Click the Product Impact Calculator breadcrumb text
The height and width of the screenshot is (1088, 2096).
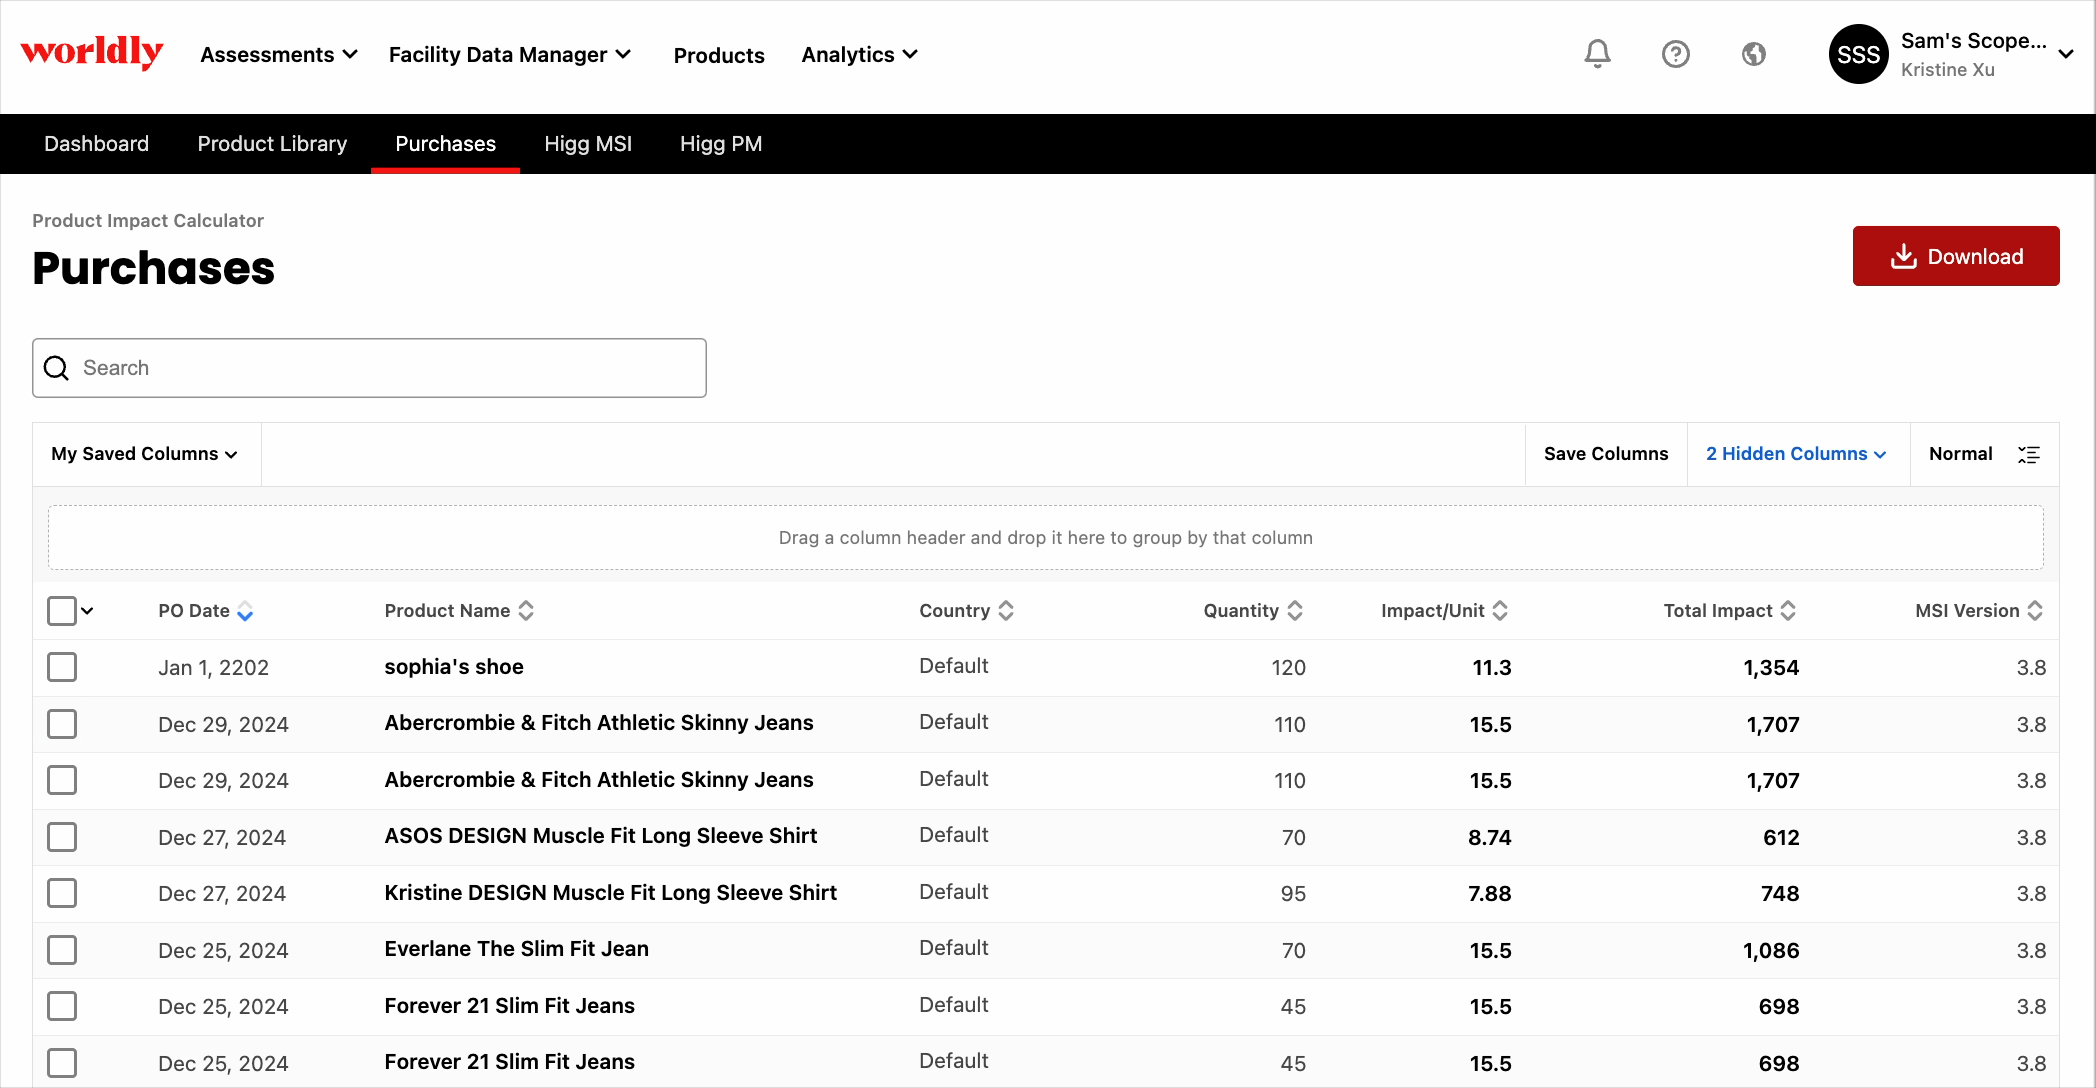click(x=148, y=221)
